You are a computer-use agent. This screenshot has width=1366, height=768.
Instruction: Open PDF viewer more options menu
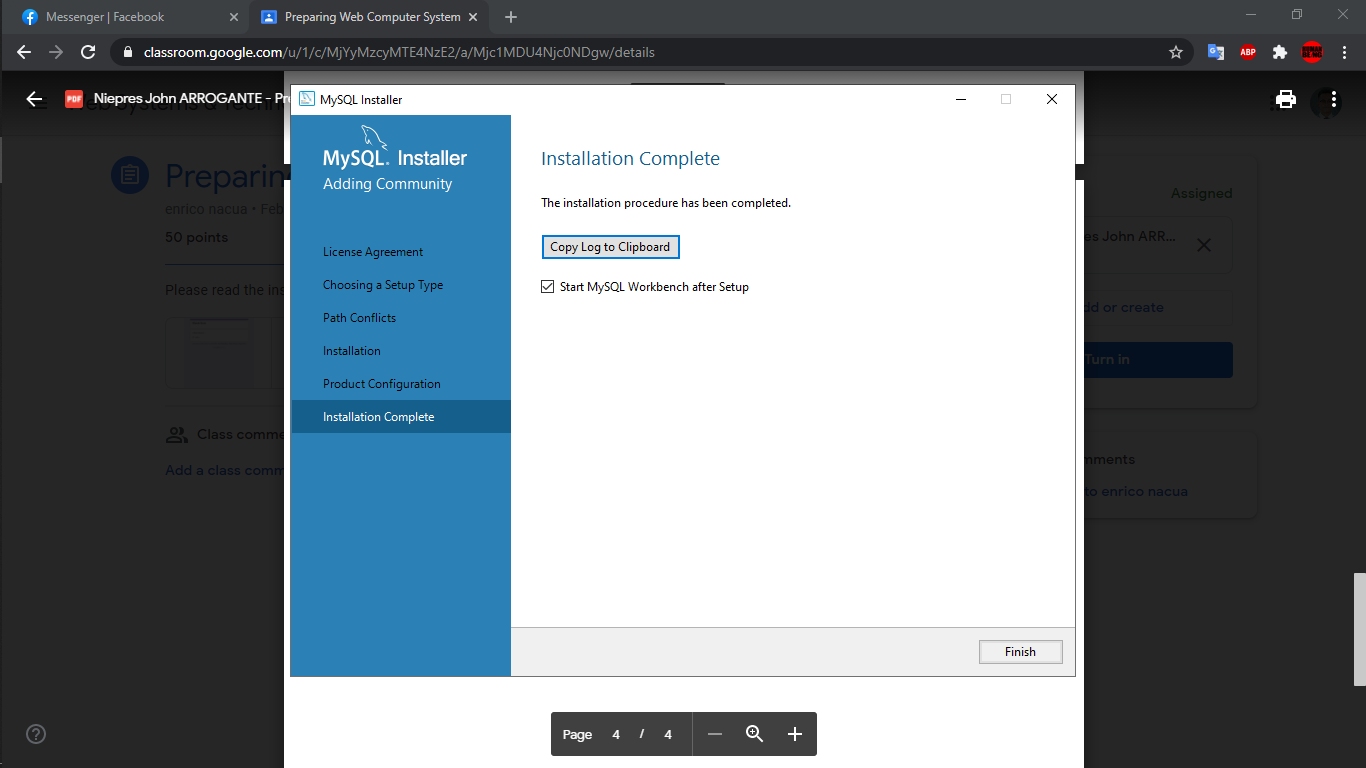point(1334,99)
